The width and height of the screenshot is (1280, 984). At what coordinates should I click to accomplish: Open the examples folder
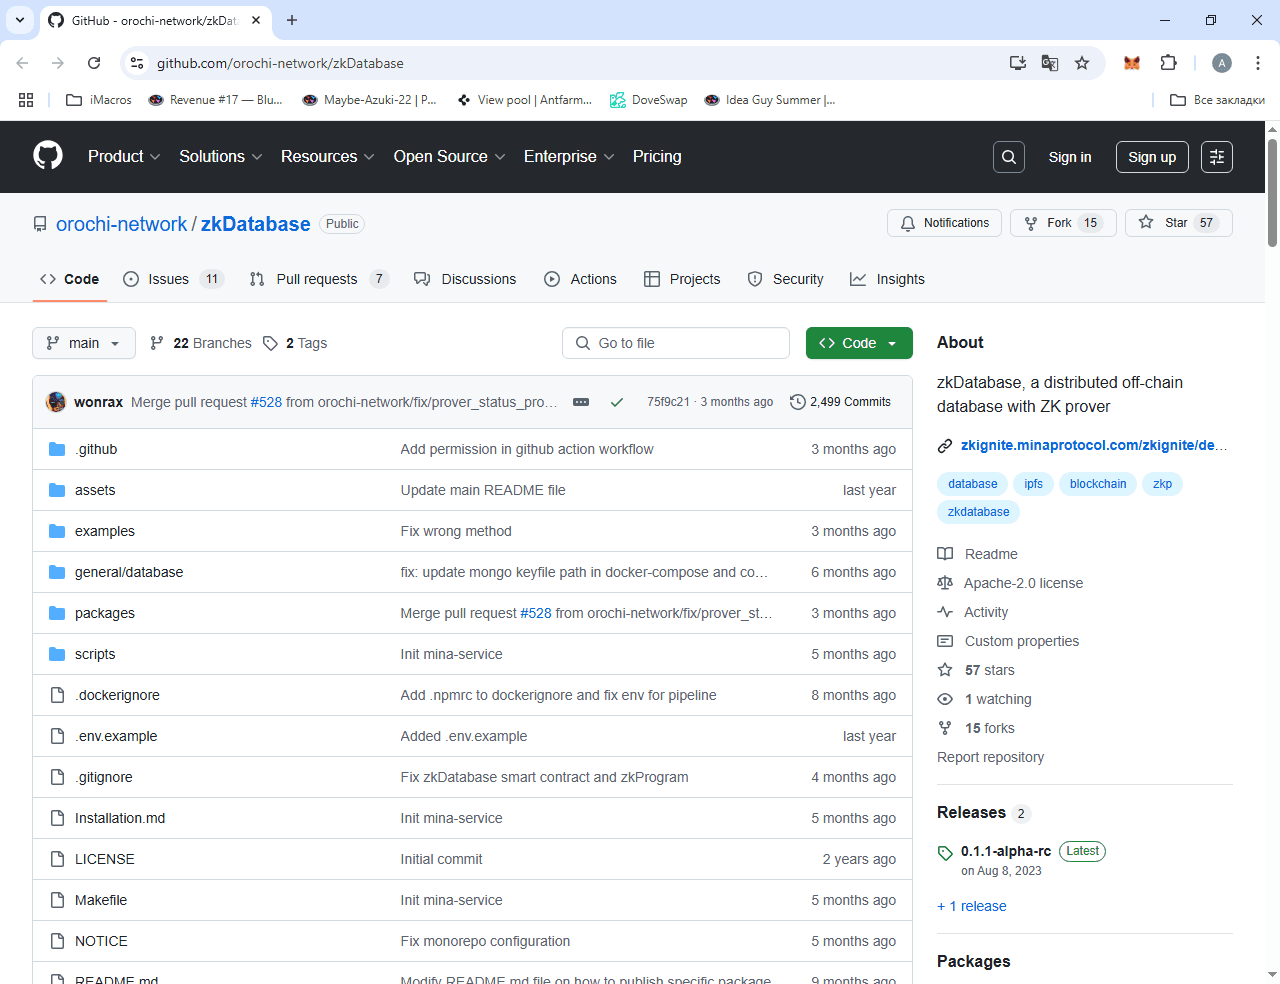[x=105, y=531]
